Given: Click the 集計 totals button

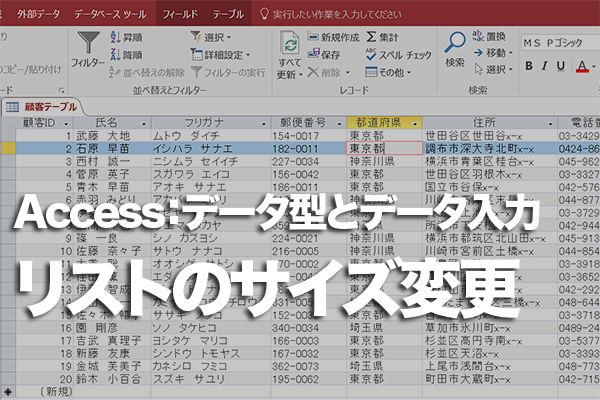Looking at the screenshot, I should [x=382, y=37].
